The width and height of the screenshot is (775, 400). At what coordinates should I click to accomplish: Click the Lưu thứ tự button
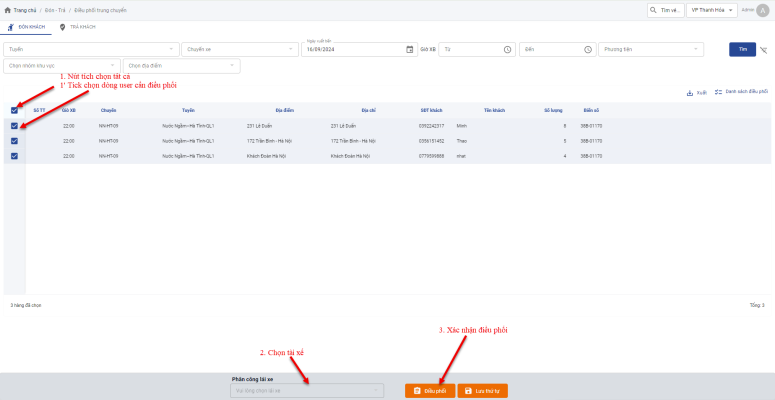[x=484, y=391]
